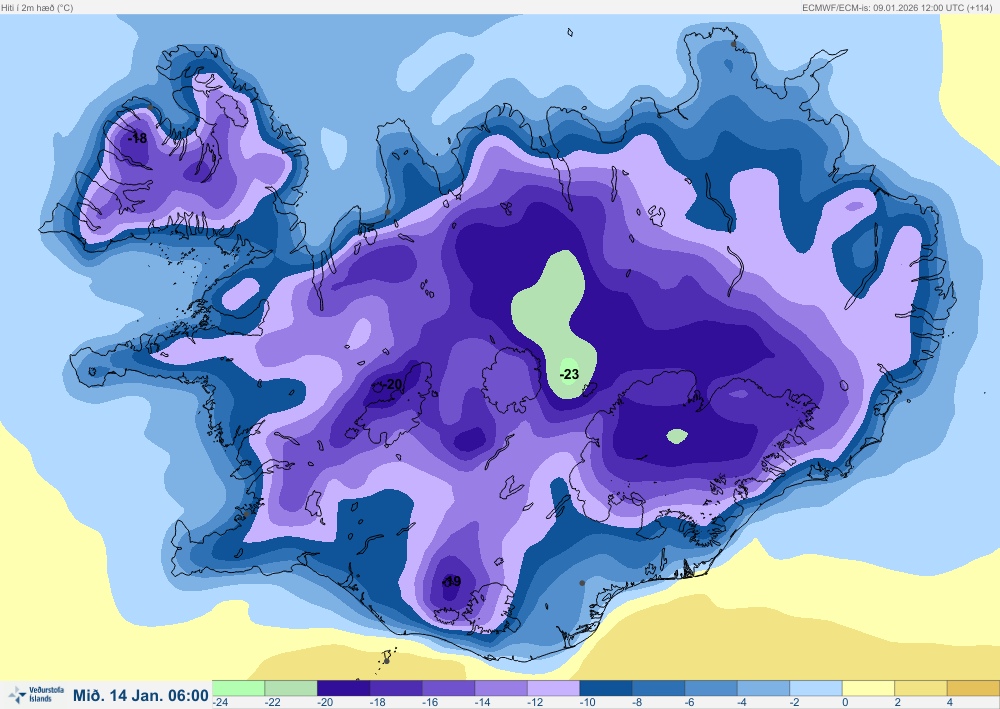Pick the legend swatch between -4 and -2

coord(763,688)
